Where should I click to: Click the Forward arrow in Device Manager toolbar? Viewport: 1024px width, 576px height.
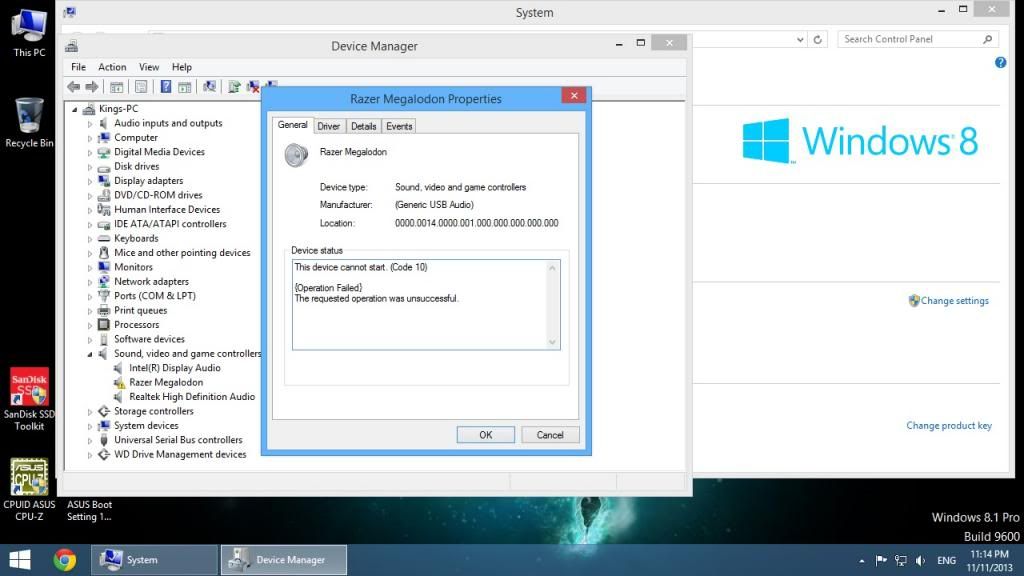pyautogui.click(x=92, y=87)
